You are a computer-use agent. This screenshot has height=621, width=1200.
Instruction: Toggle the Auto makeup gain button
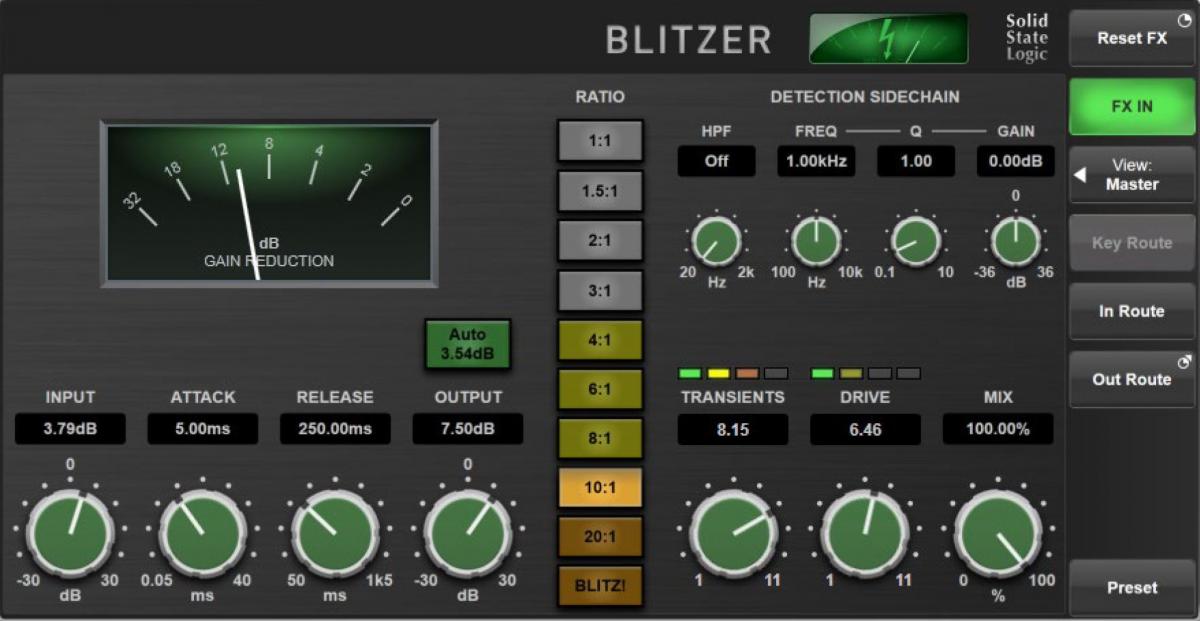point(467,343)
